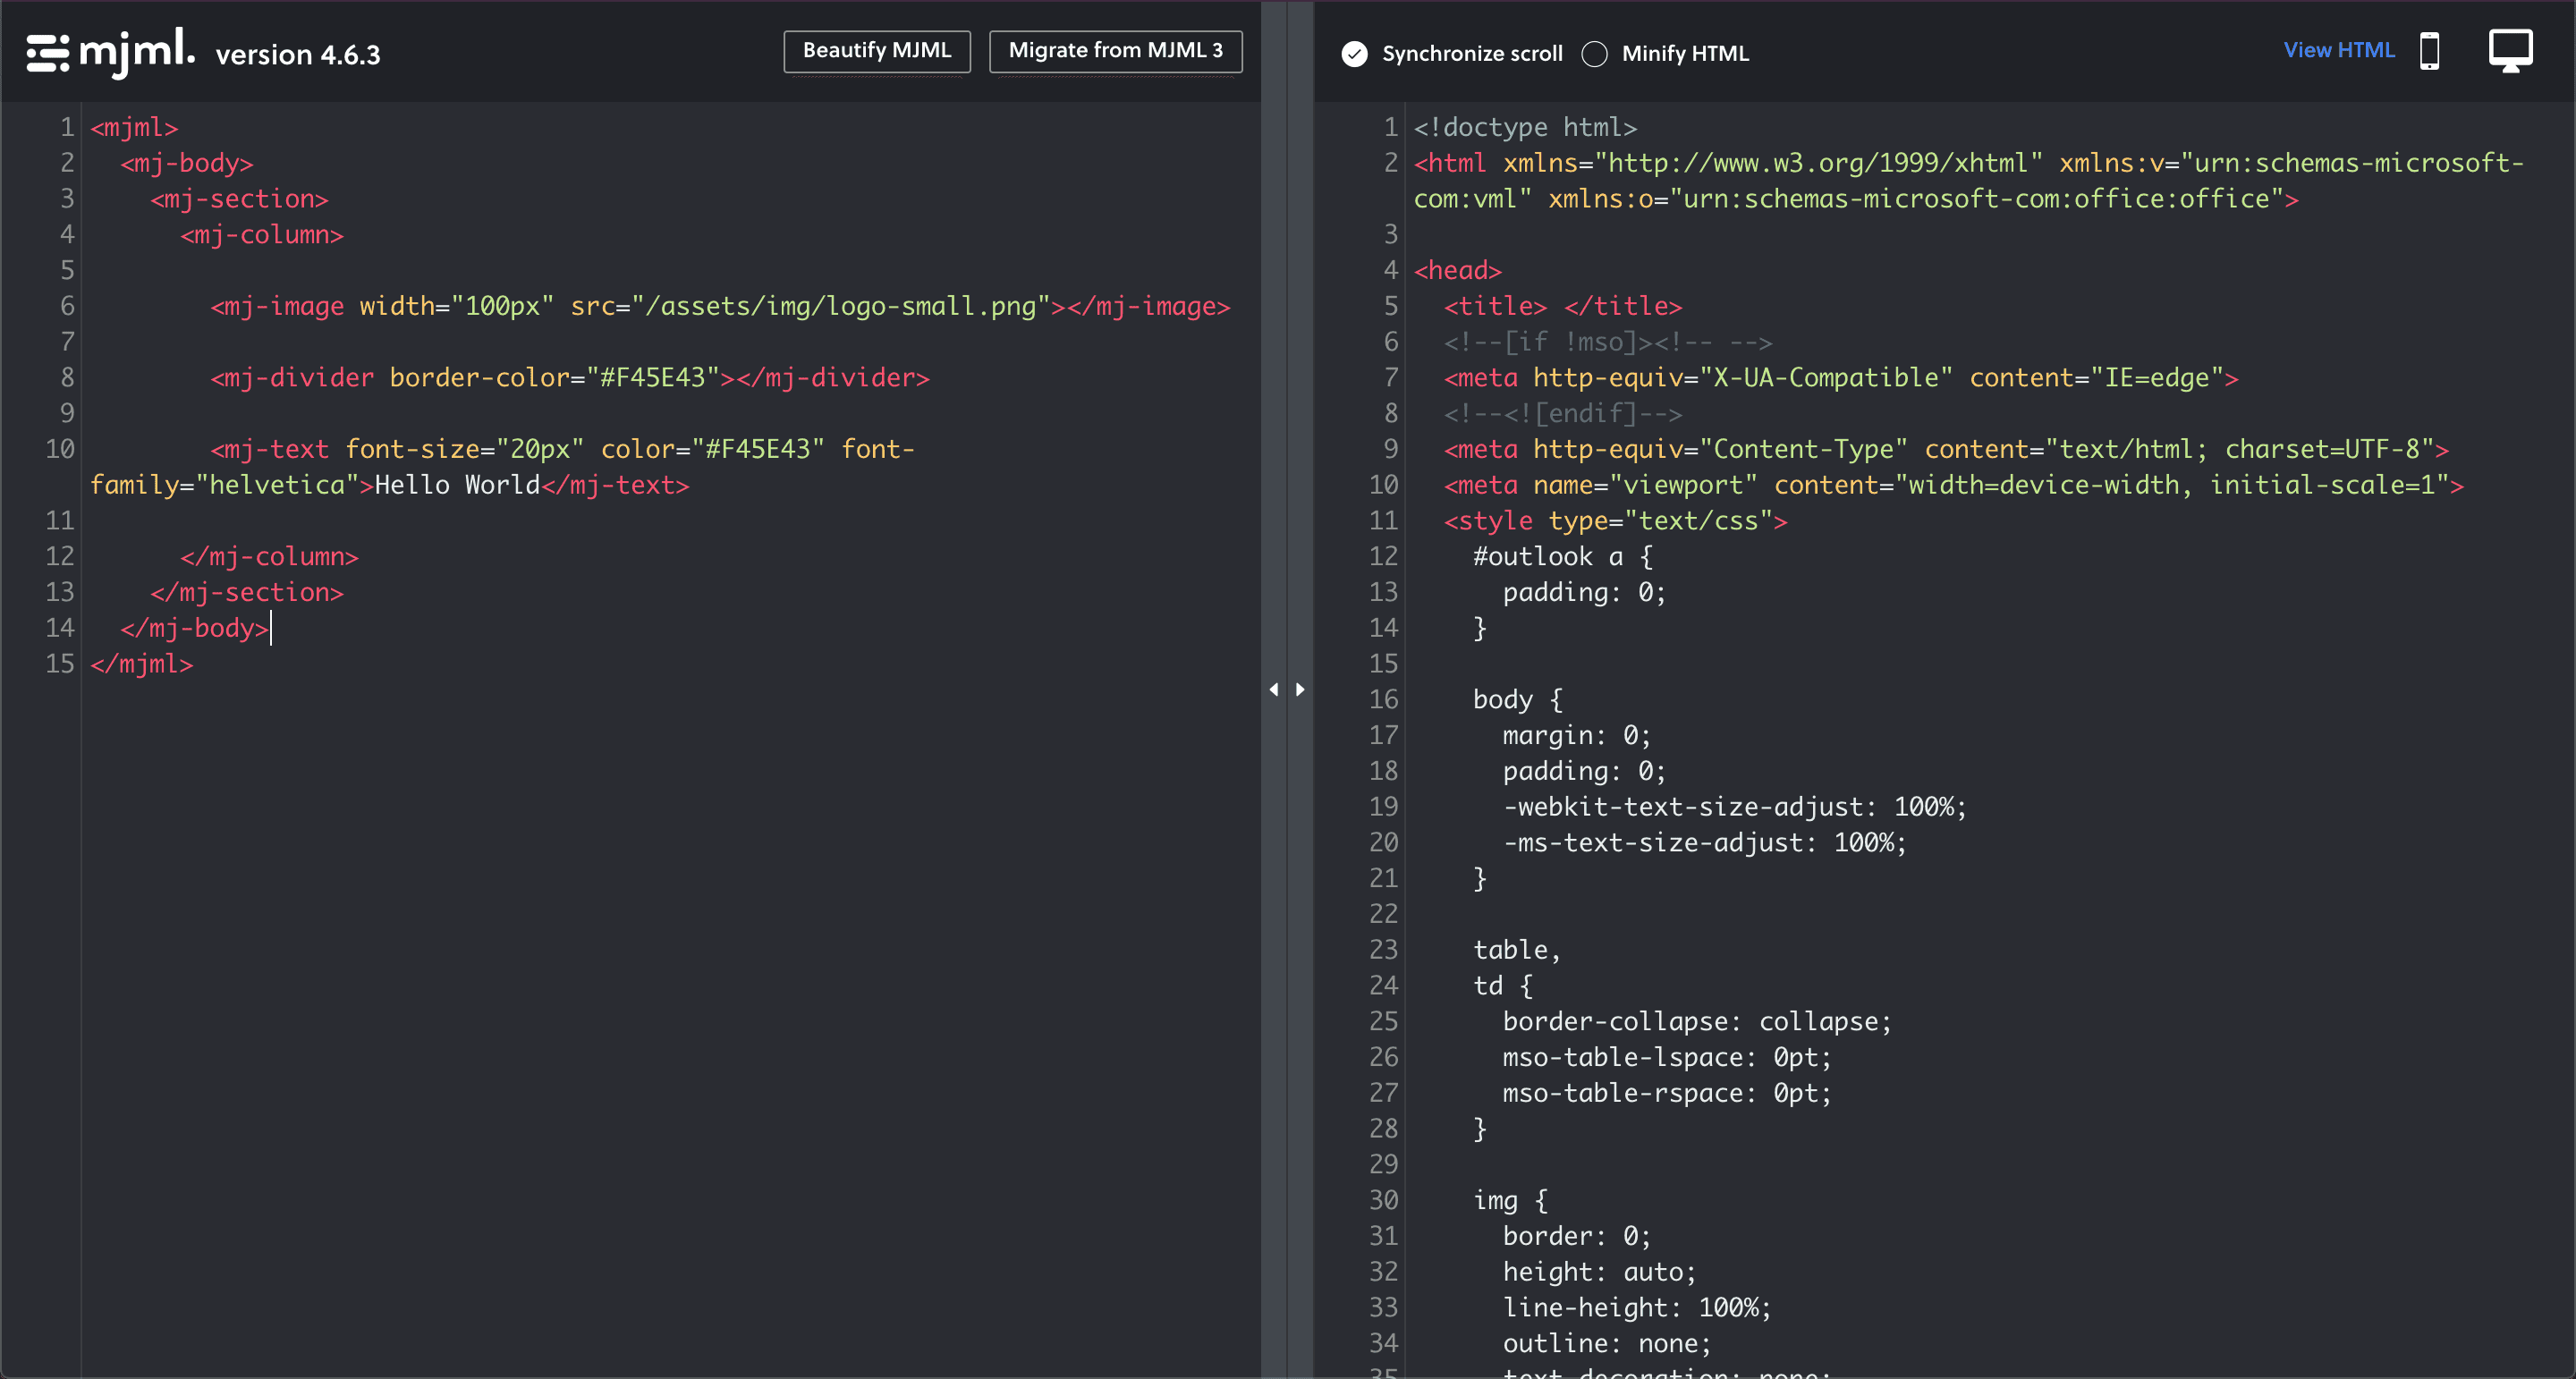Screen dimensions: 2576x1379
Task: Collapse right pane with right arrow
Action: (1300, 690)
